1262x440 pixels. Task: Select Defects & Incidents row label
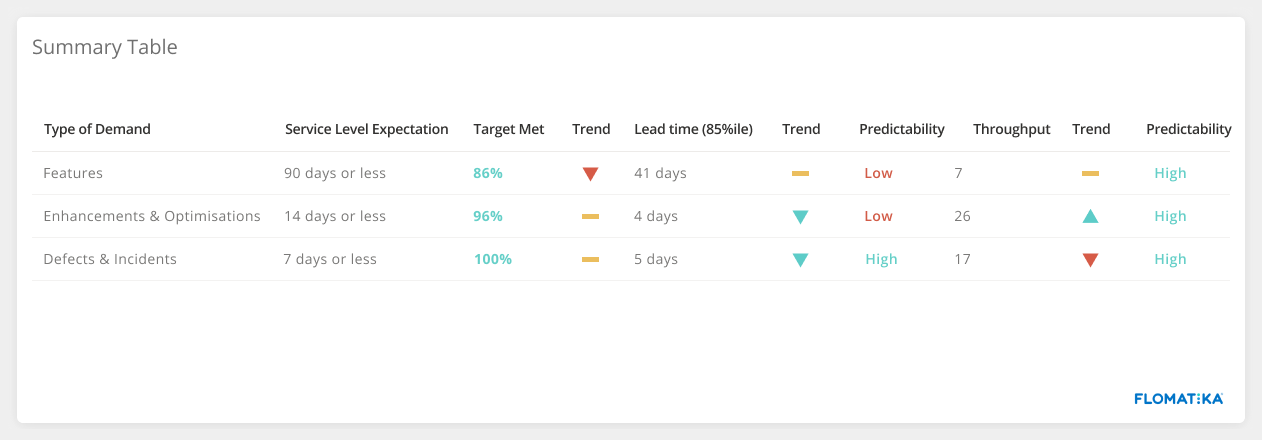110,259
